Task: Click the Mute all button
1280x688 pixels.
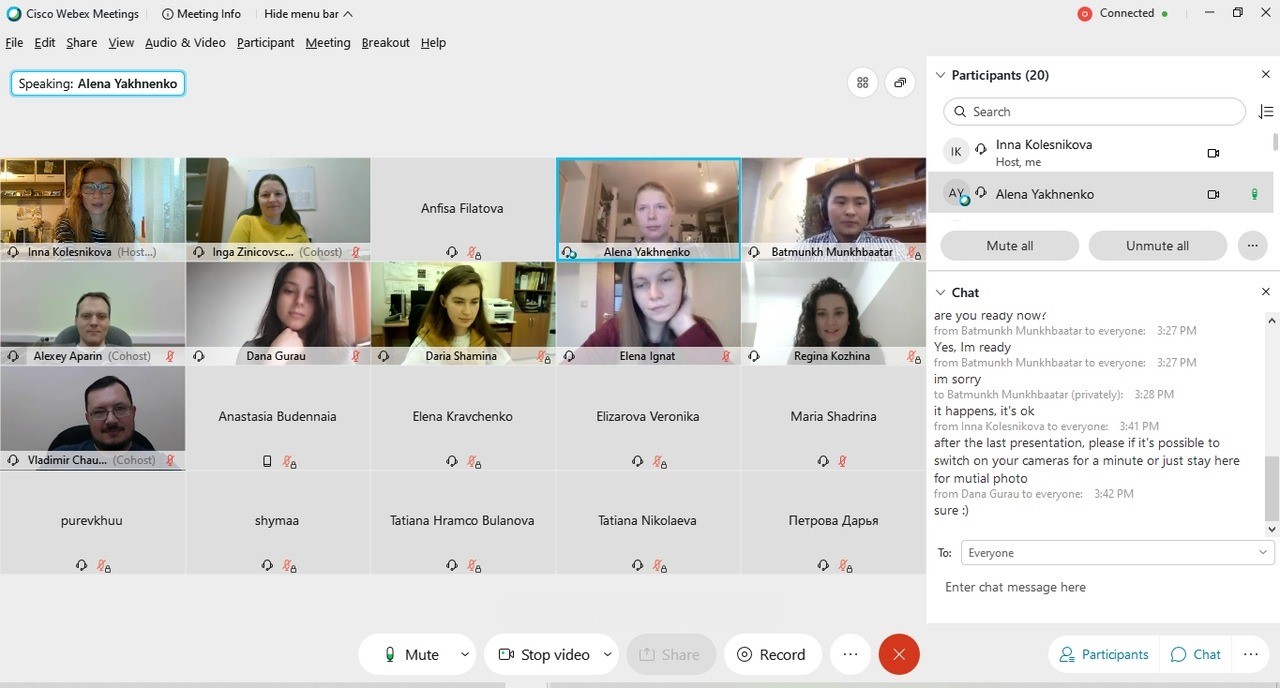Action: 1009,245
